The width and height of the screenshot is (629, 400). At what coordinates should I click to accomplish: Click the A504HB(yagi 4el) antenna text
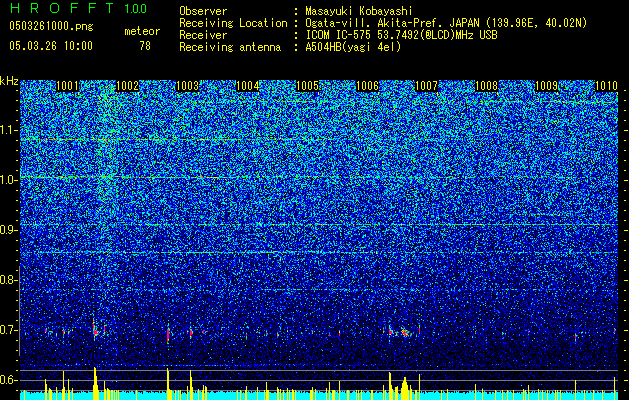point(353,47)
